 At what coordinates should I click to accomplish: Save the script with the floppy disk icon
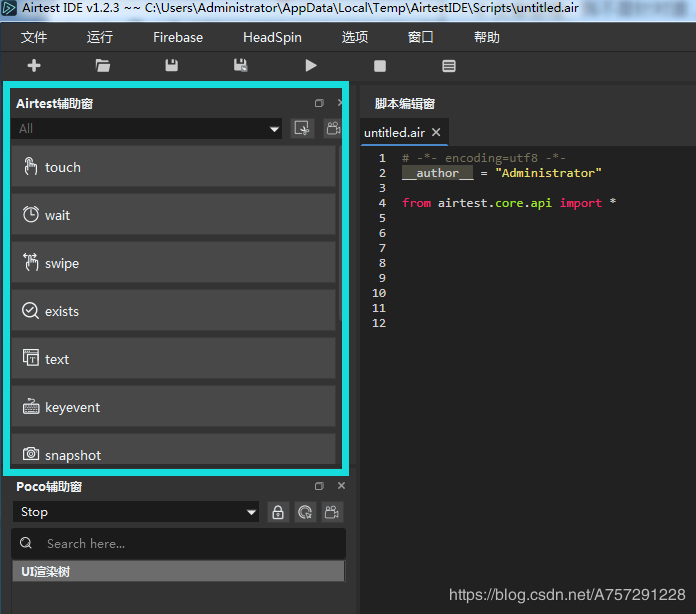pos(171,66)
